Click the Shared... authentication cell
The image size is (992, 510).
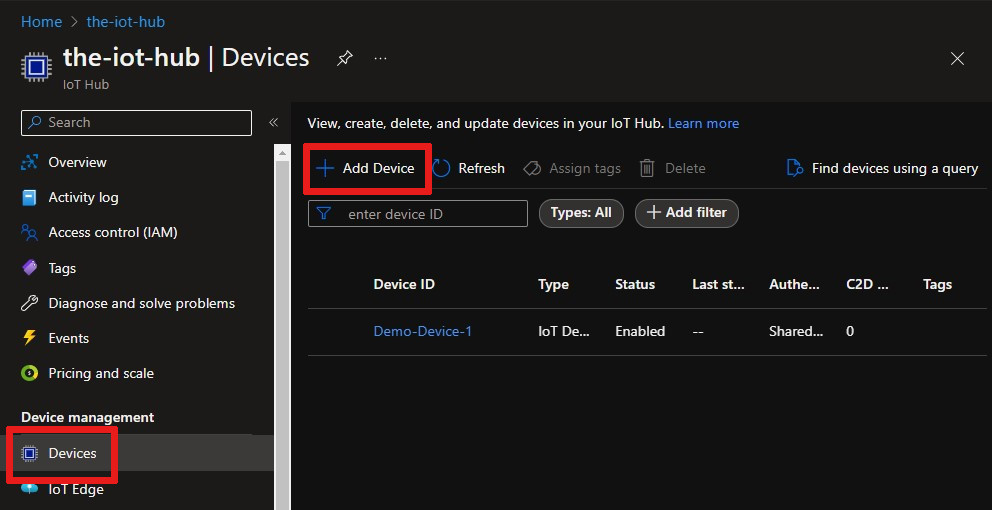(796, 331)
